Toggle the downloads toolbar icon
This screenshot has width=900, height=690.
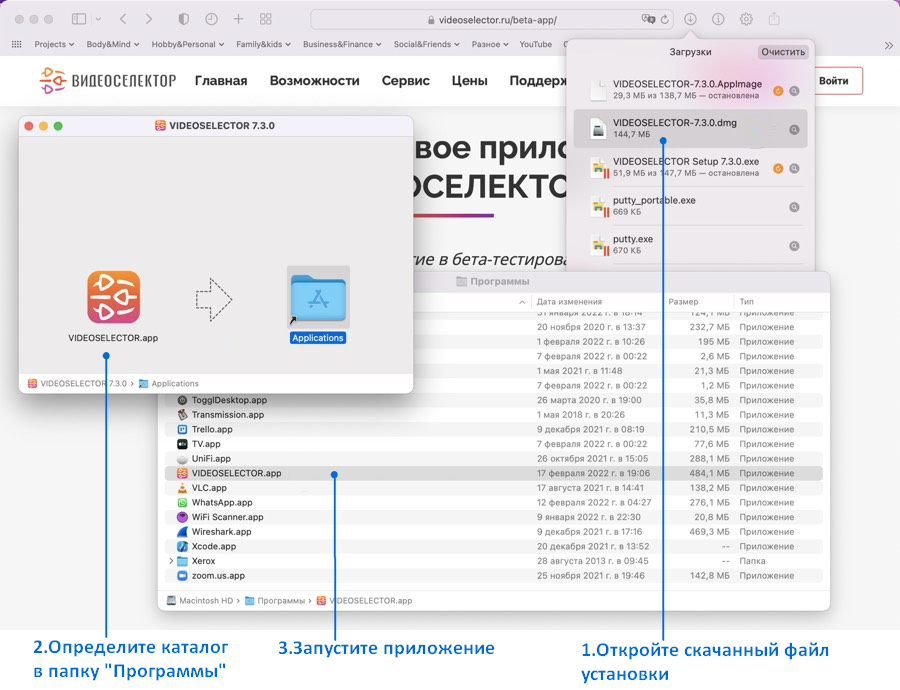click(x=690, y=19)
